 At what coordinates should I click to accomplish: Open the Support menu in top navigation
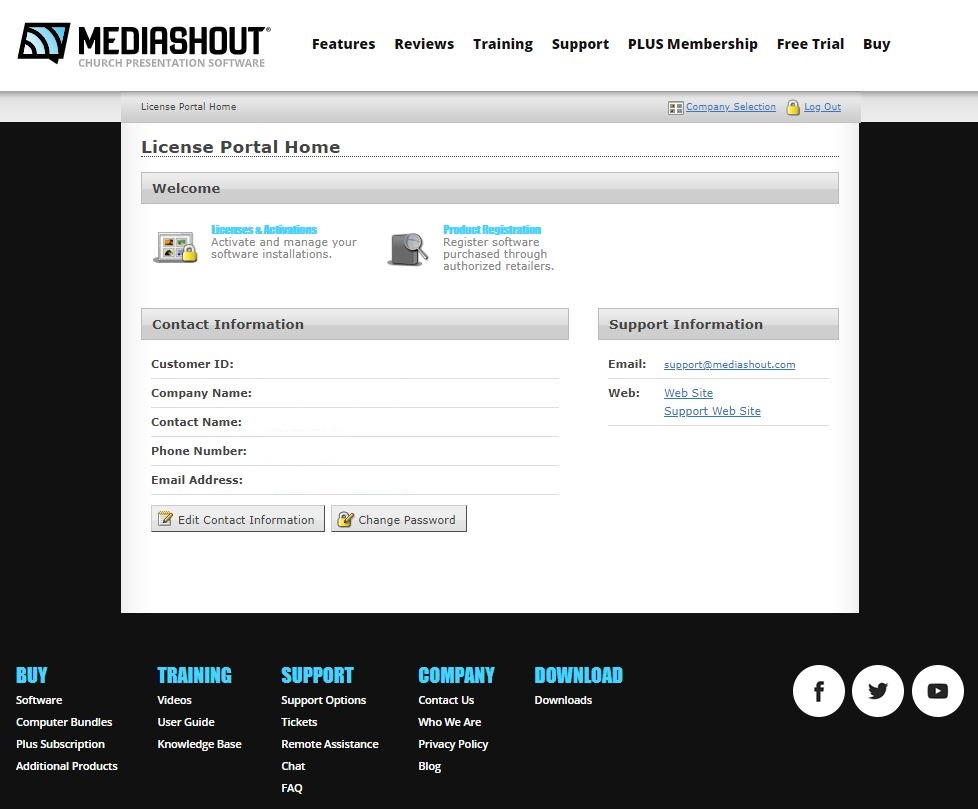(580, 44)
